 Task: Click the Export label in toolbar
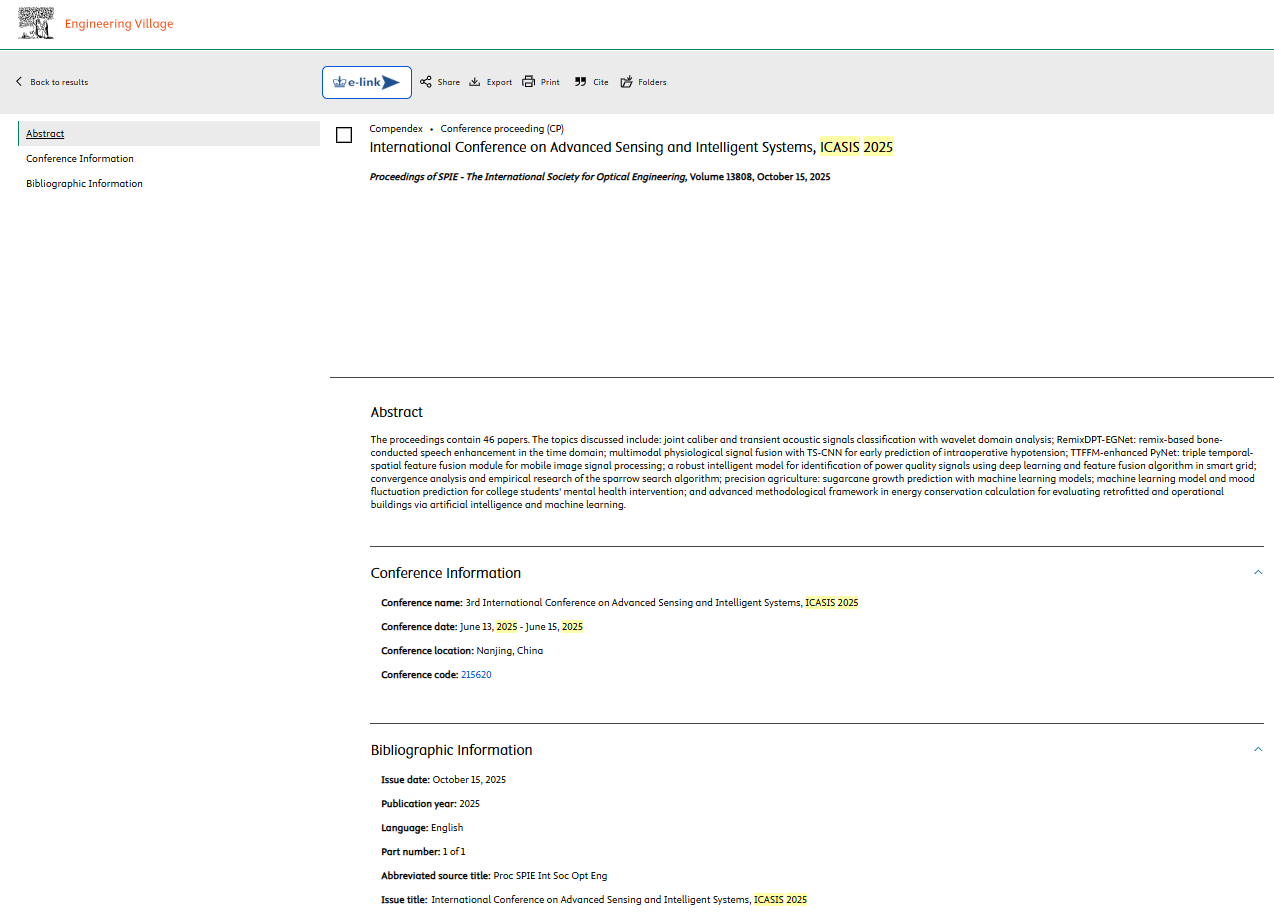tap(499, 82)
